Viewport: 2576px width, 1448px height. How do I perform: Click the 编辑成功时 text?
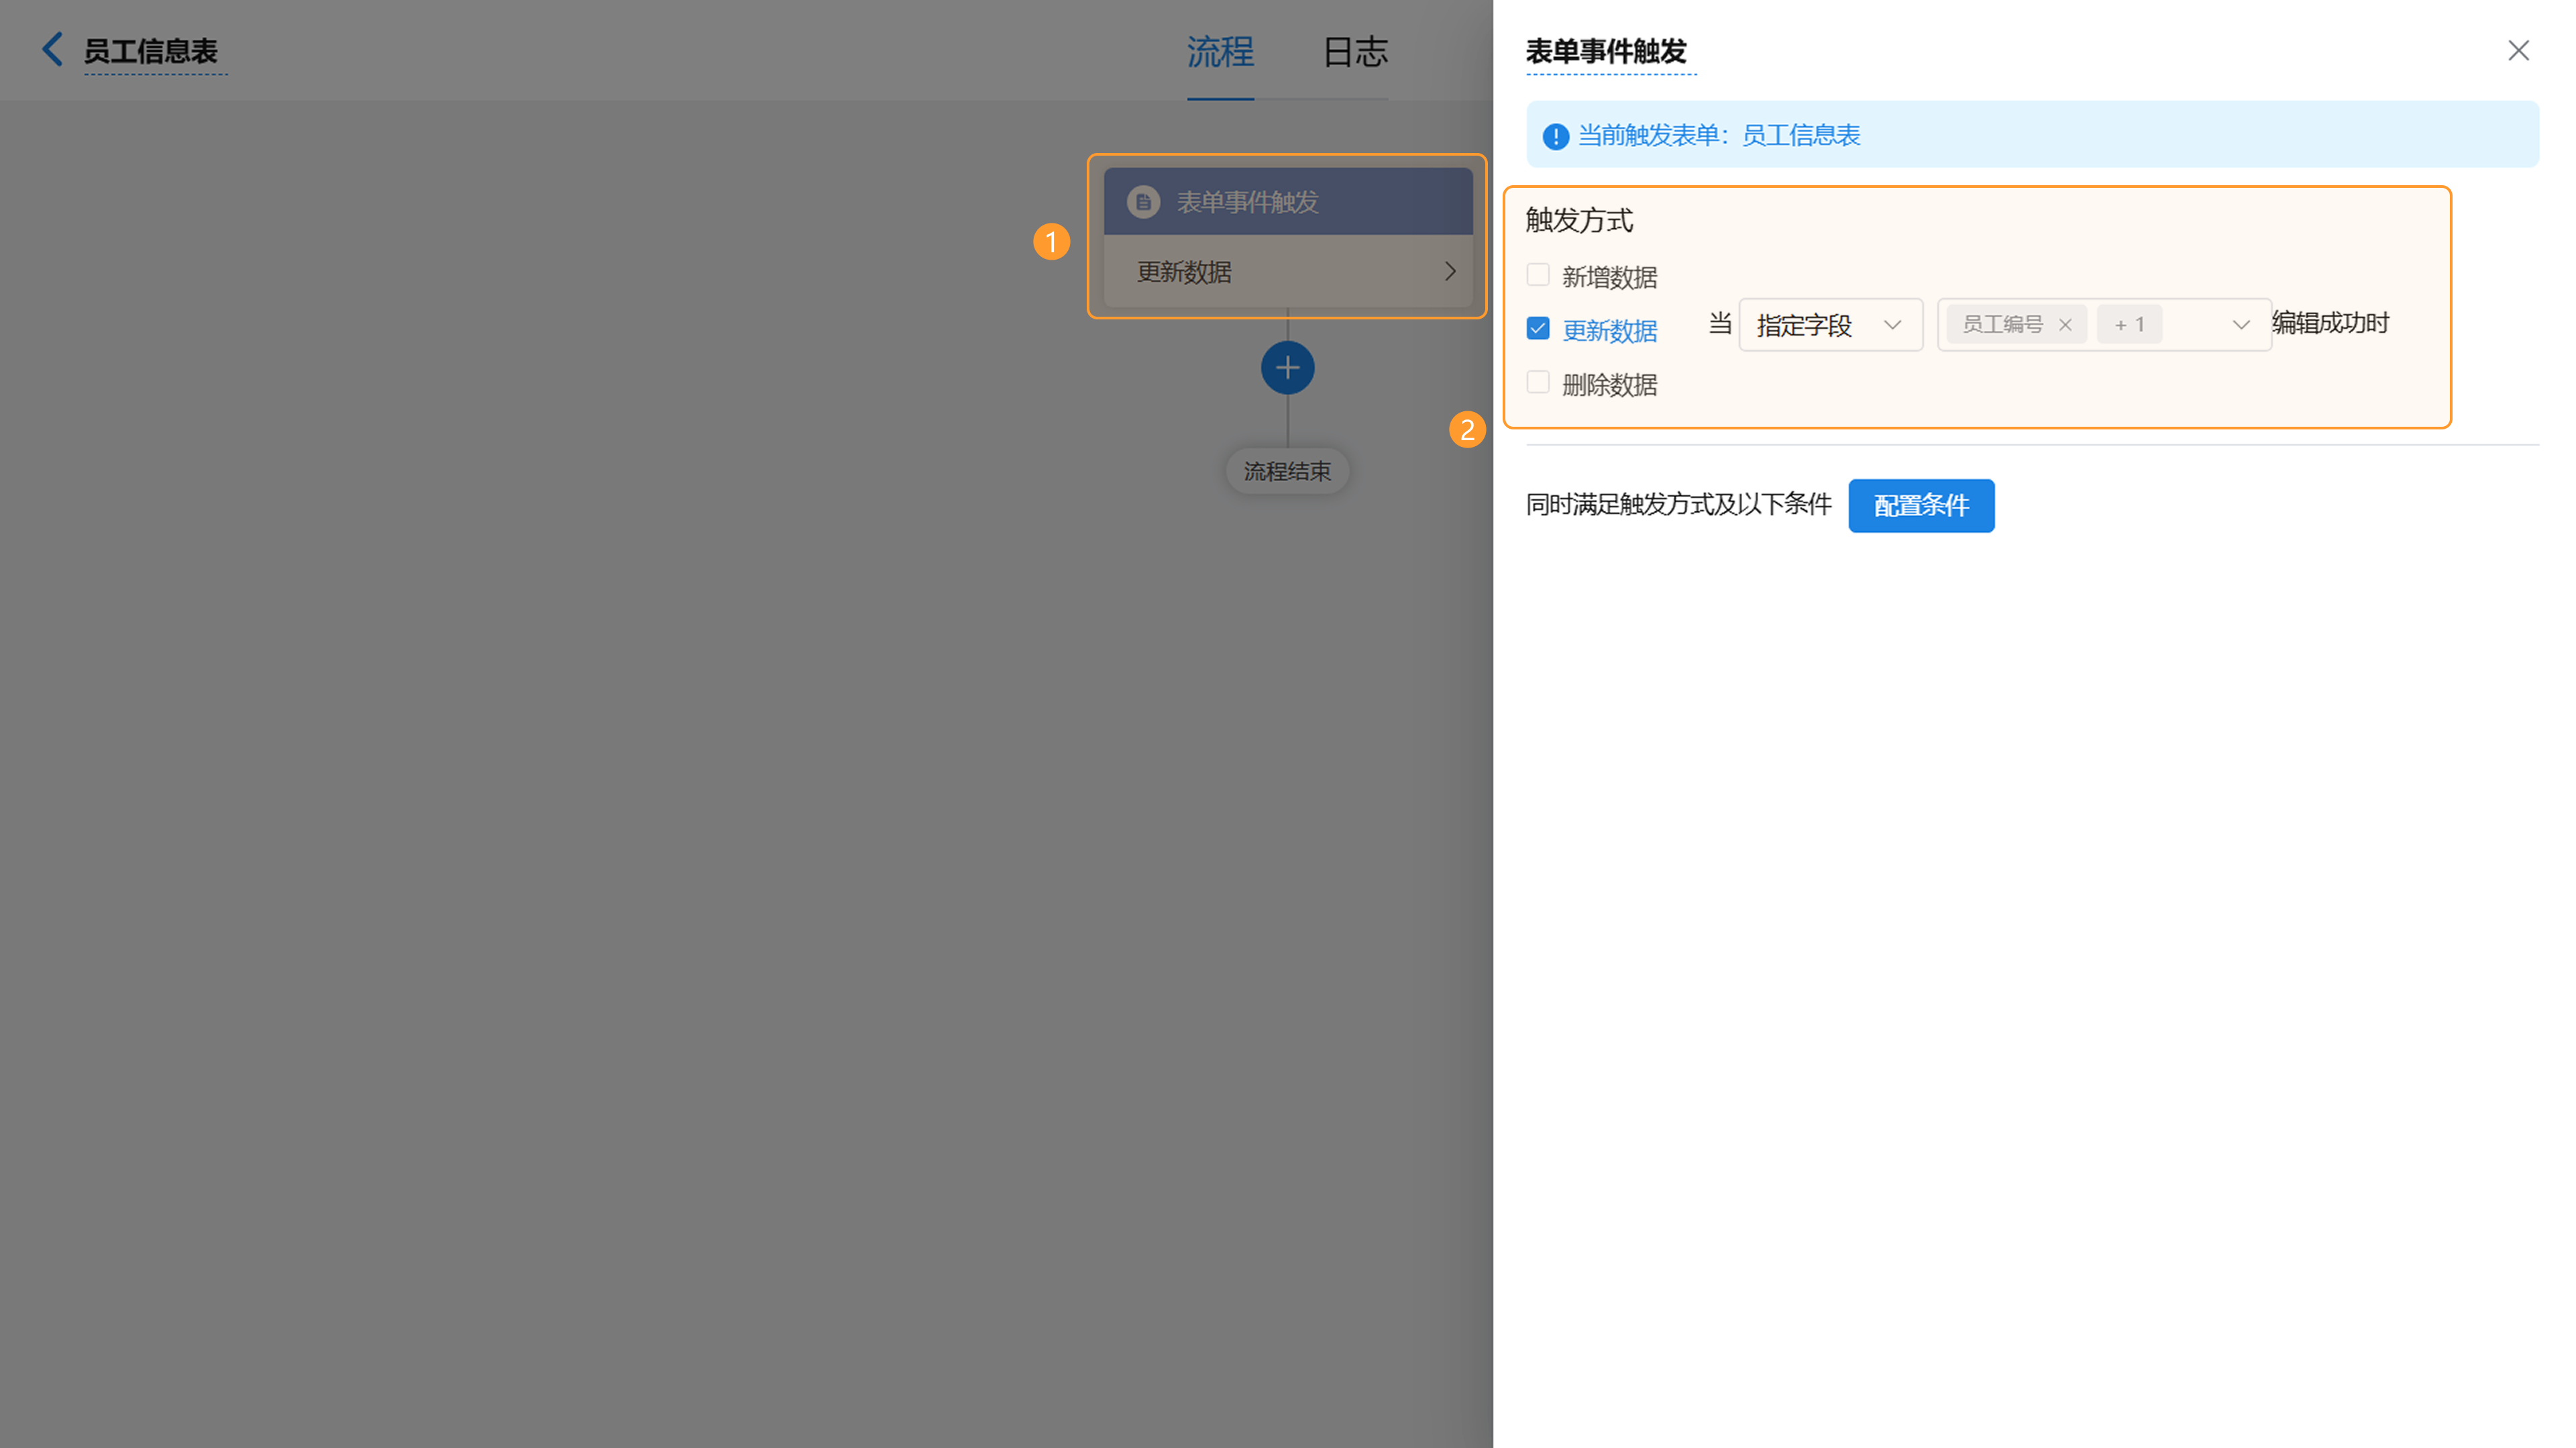(x=2330, y=323)
